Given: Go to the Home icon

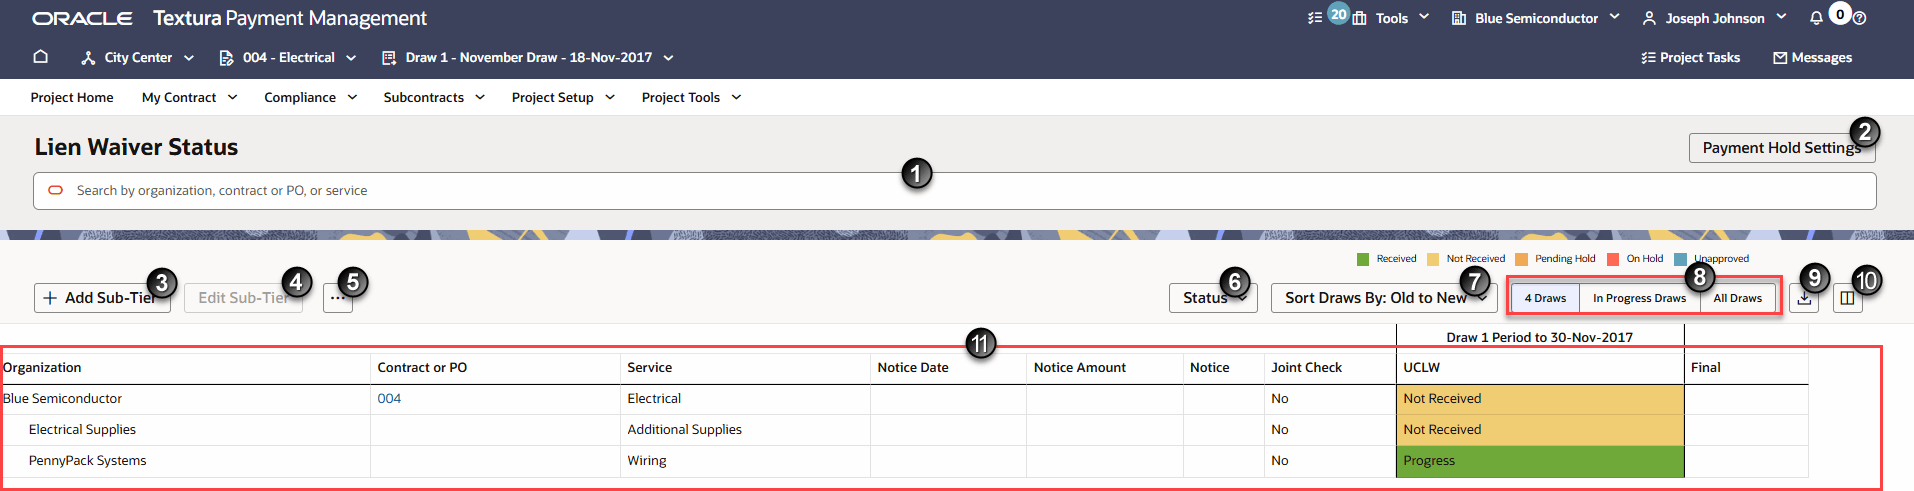Looking at the screenshot, I should coord(41,57).
